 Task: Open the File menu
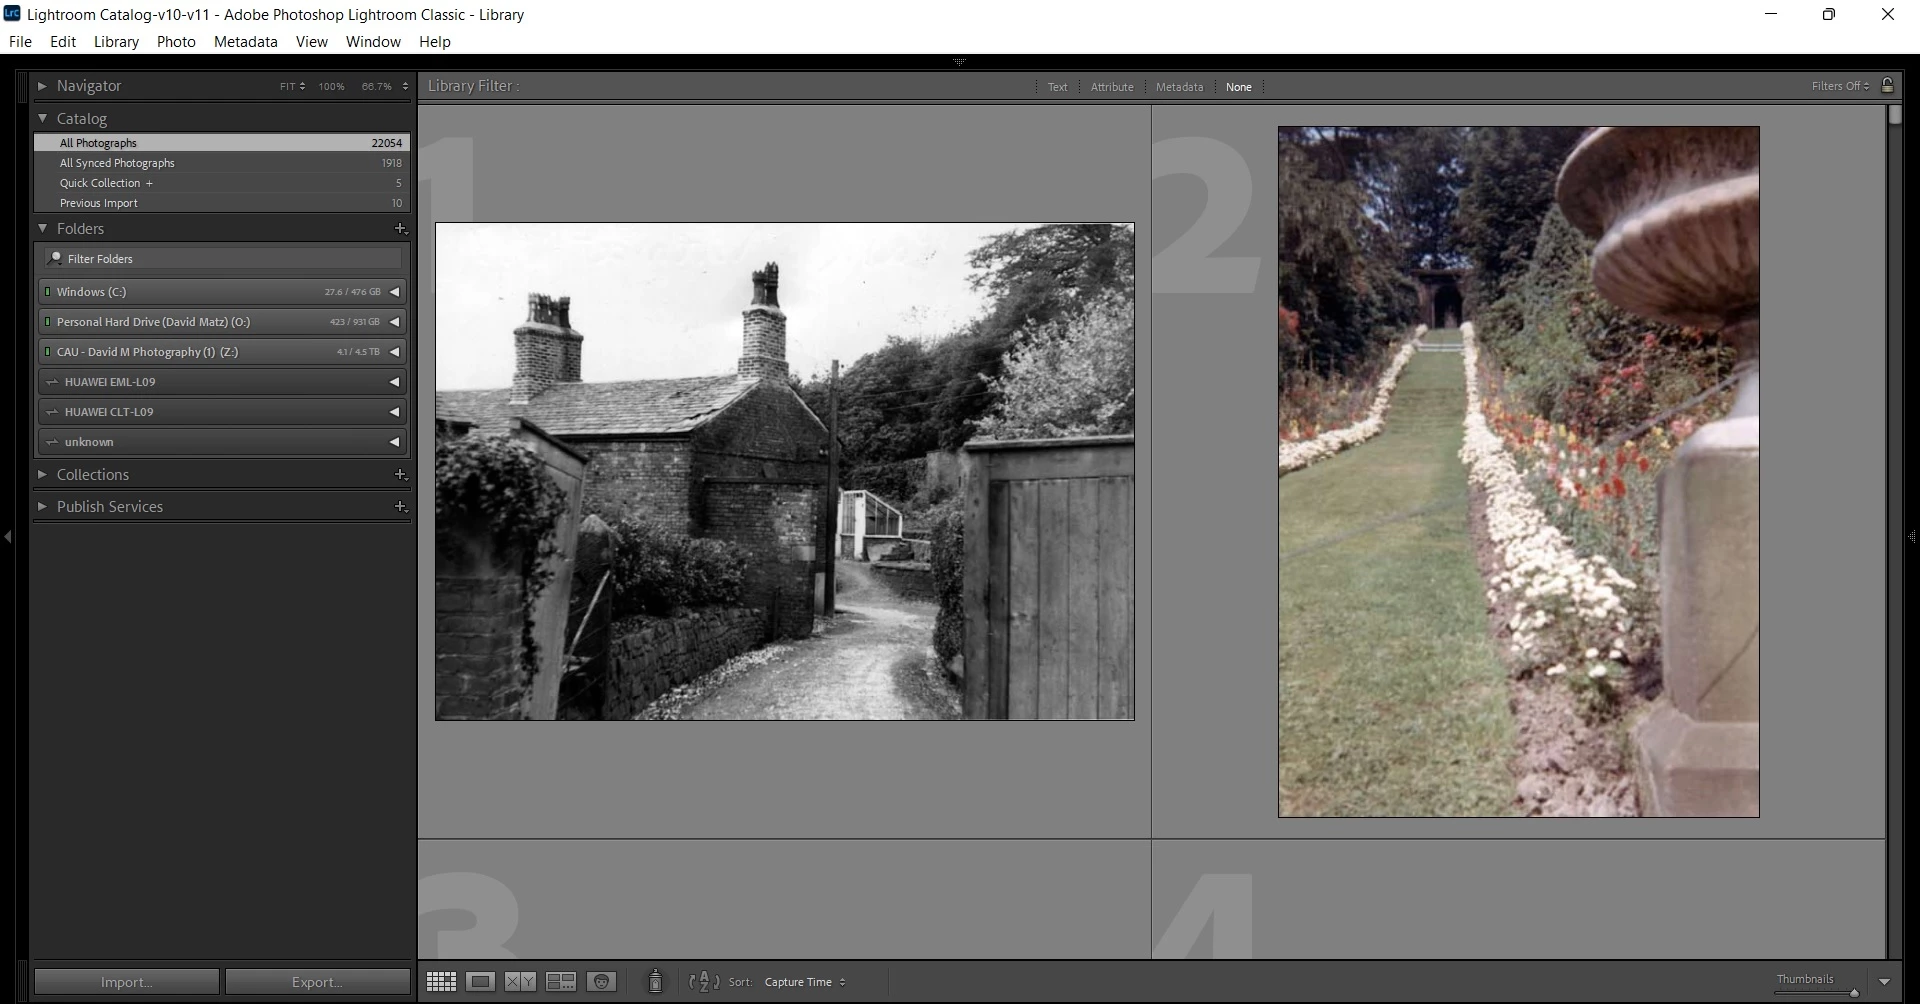(20, 42)
